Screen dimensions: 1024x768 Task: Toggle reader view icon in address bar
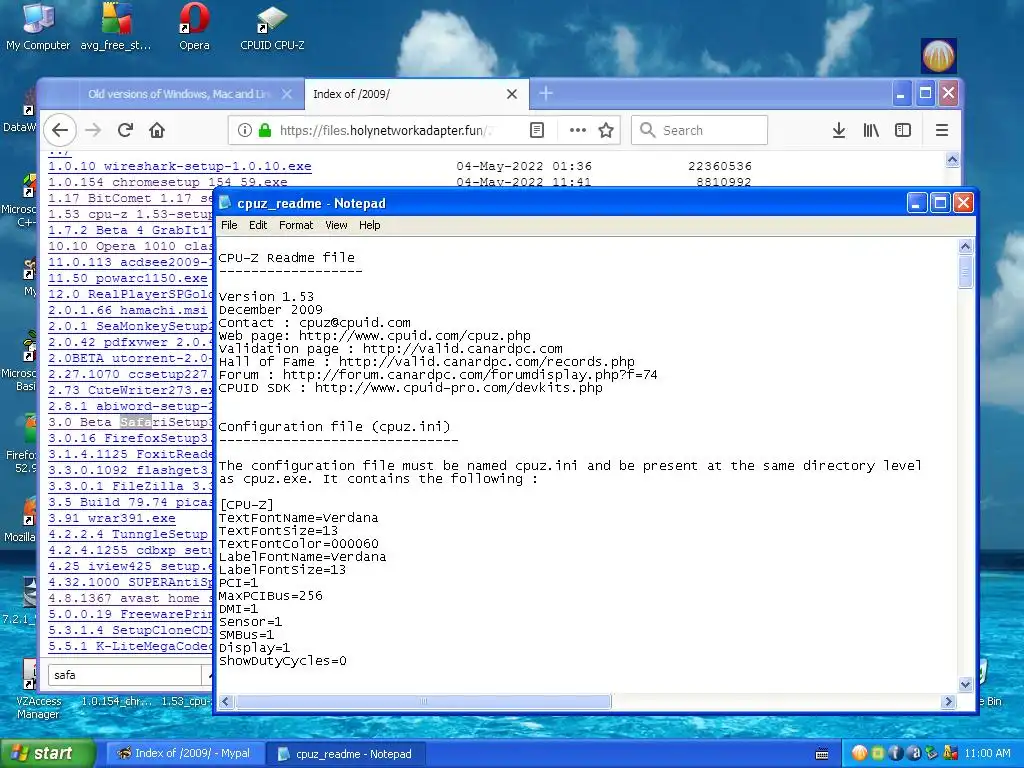tap(537, 130)
